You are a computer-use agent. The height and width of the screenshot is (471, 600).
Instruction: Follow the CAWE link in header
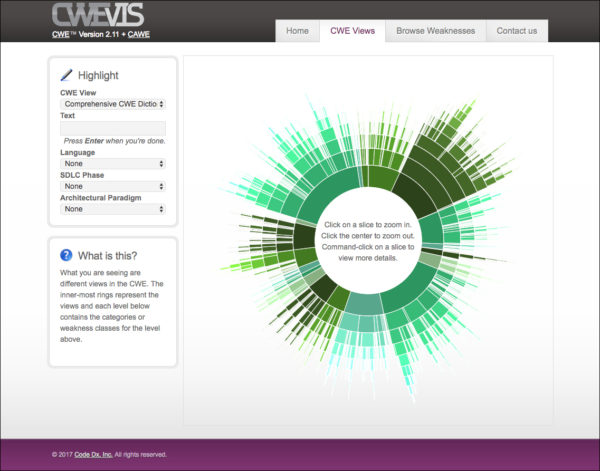139,34
